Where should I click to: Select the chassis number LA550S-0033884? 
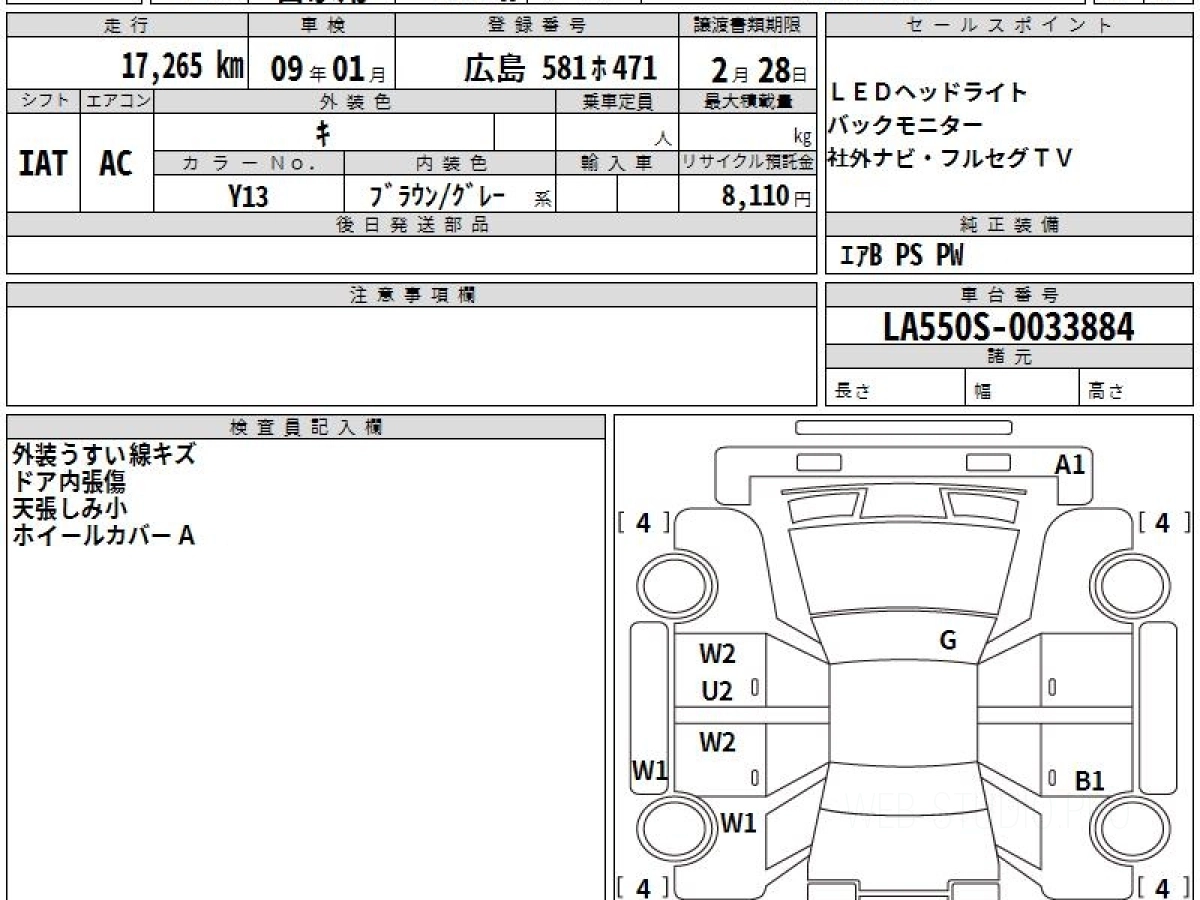click(x=1009, y=326)
